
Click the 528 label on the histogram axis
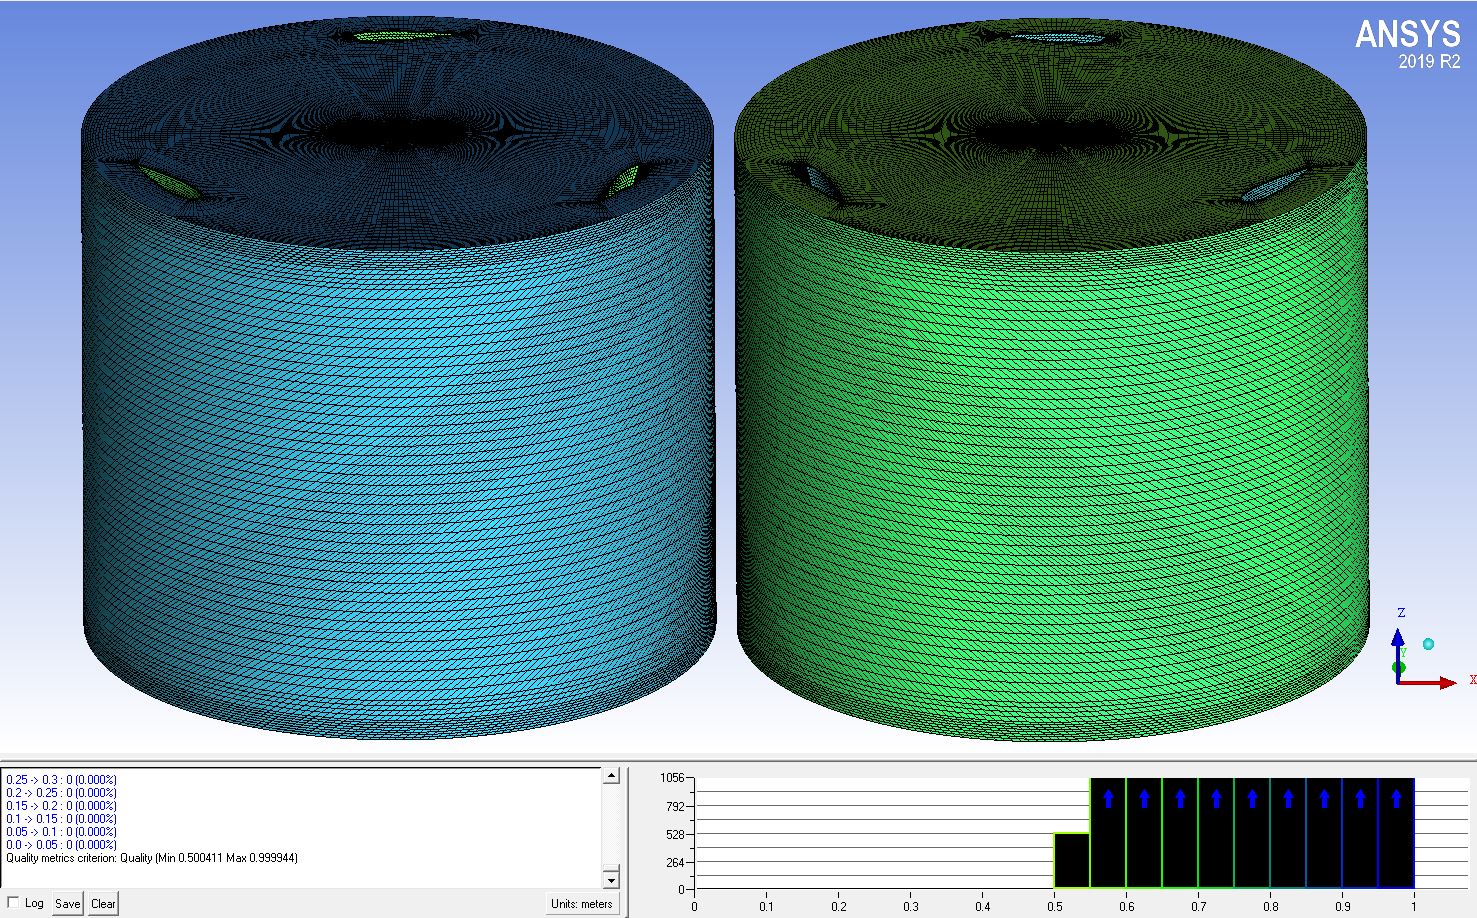(x=674, y=834)
